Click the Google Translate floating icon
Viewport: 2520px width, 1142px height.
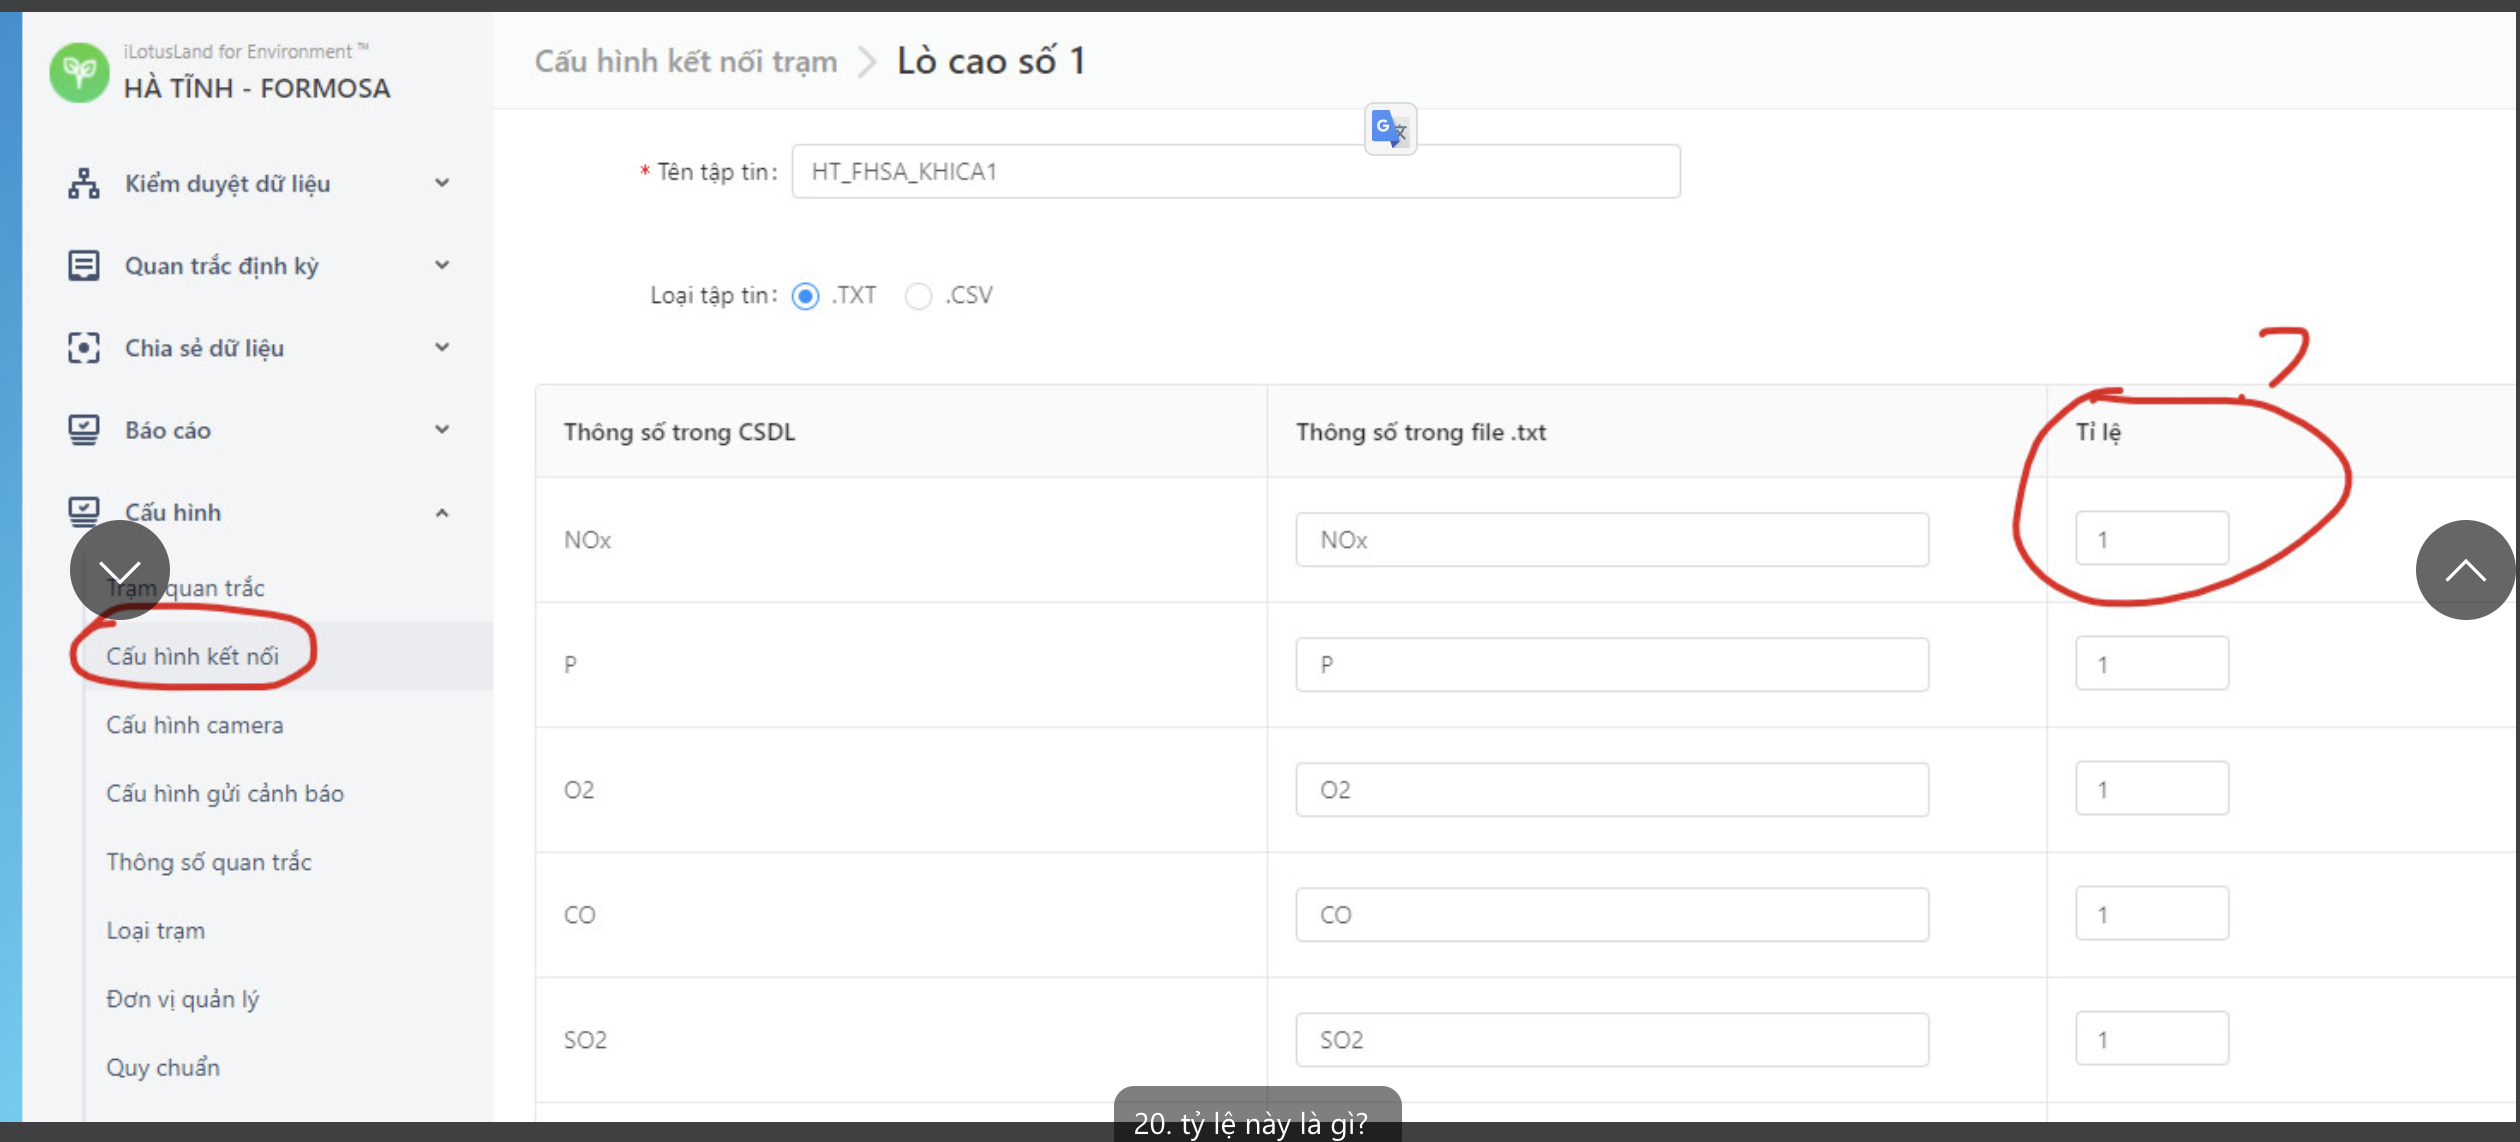(x=1389, y=129)
